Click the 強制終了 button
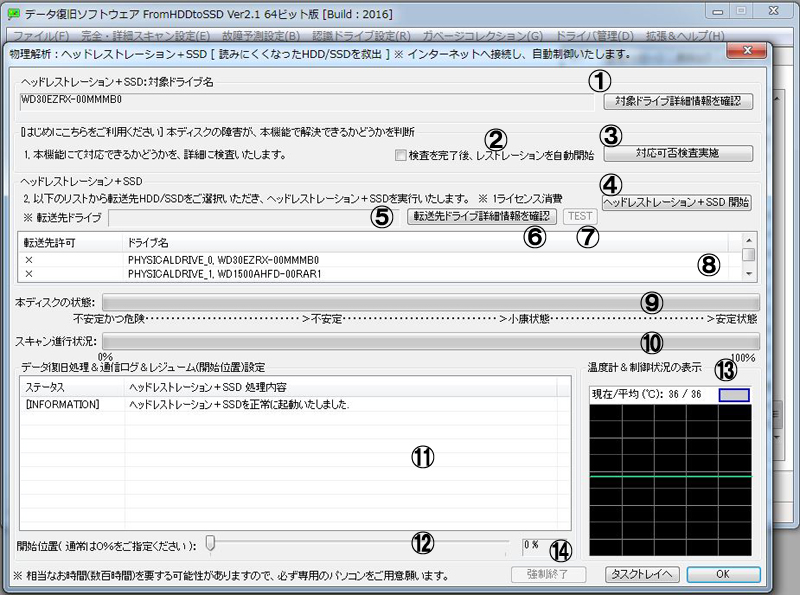Screen dimensions: 800x595 (x=548, y=575)
